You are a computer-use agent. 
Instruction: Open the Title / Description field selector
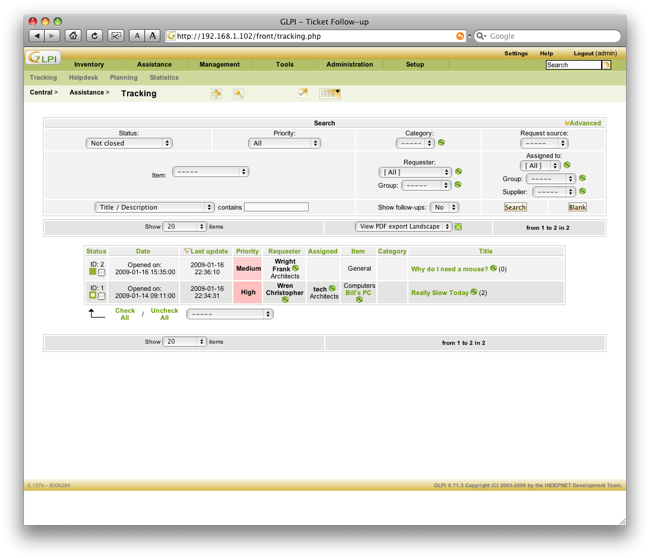click(x=154, y=207)
